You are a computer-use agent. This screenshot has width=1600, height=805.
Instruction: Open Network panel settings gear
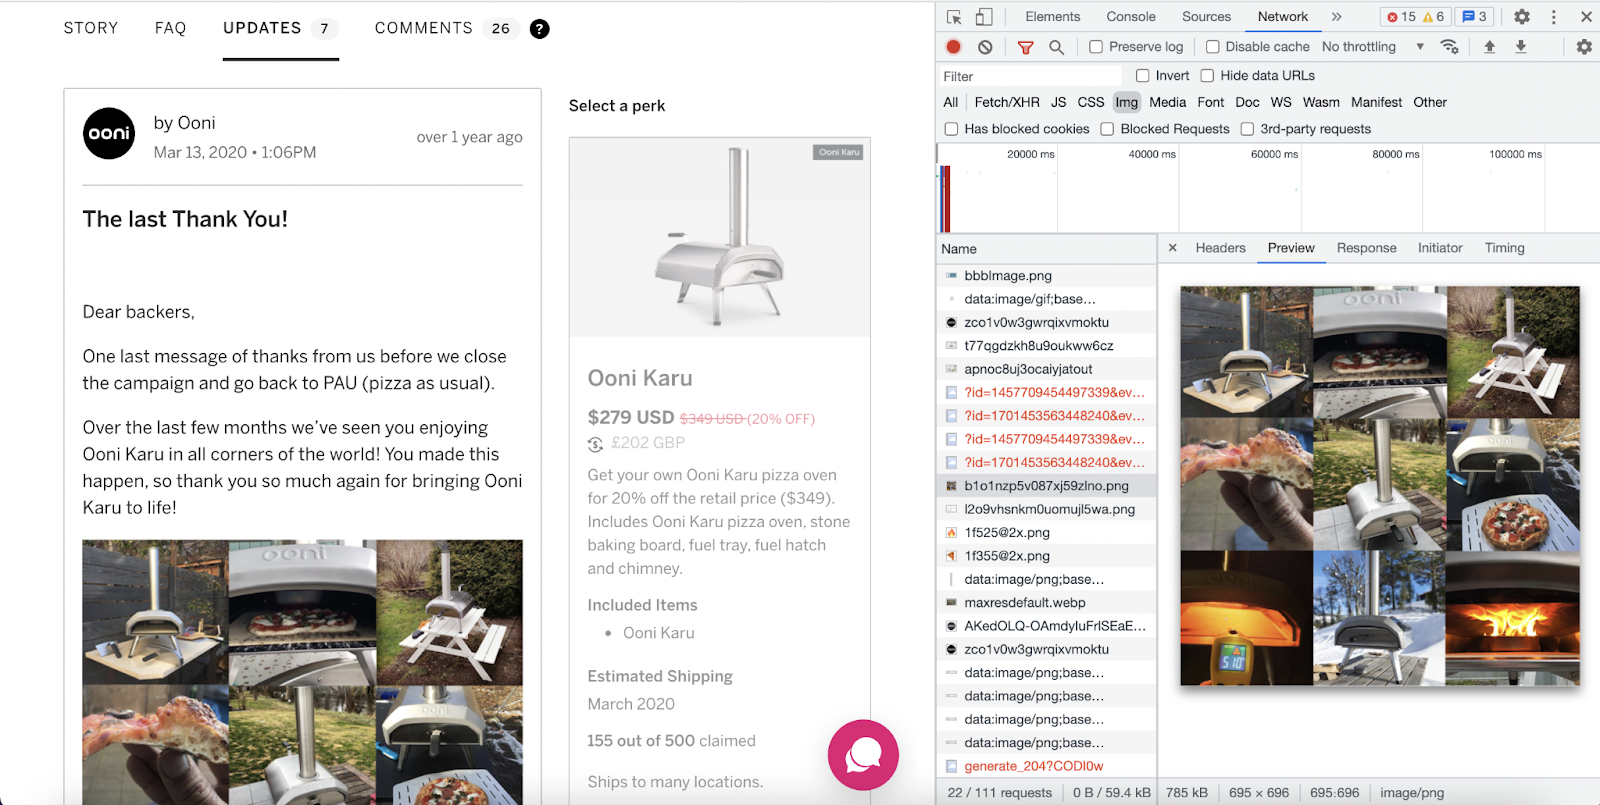tap(1584, 47)
